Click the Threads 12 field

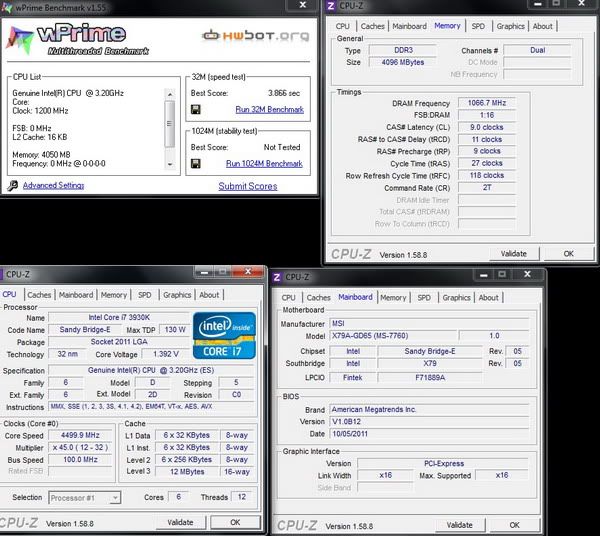242,497
